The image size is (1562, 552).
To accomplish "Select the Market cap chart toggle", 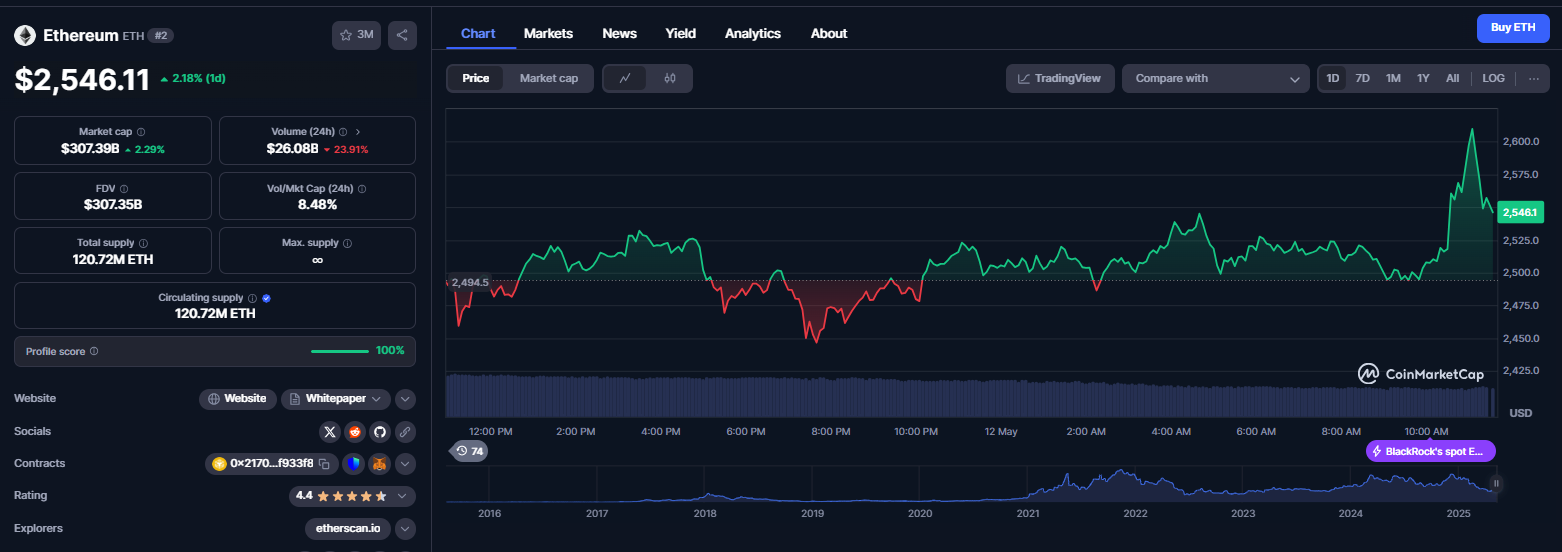I will pos(549,78).
